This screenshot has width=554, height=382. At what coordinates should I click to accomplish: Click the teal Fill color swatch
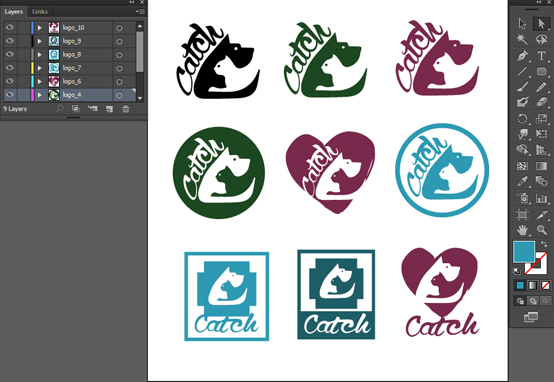(x=524, y=251)
